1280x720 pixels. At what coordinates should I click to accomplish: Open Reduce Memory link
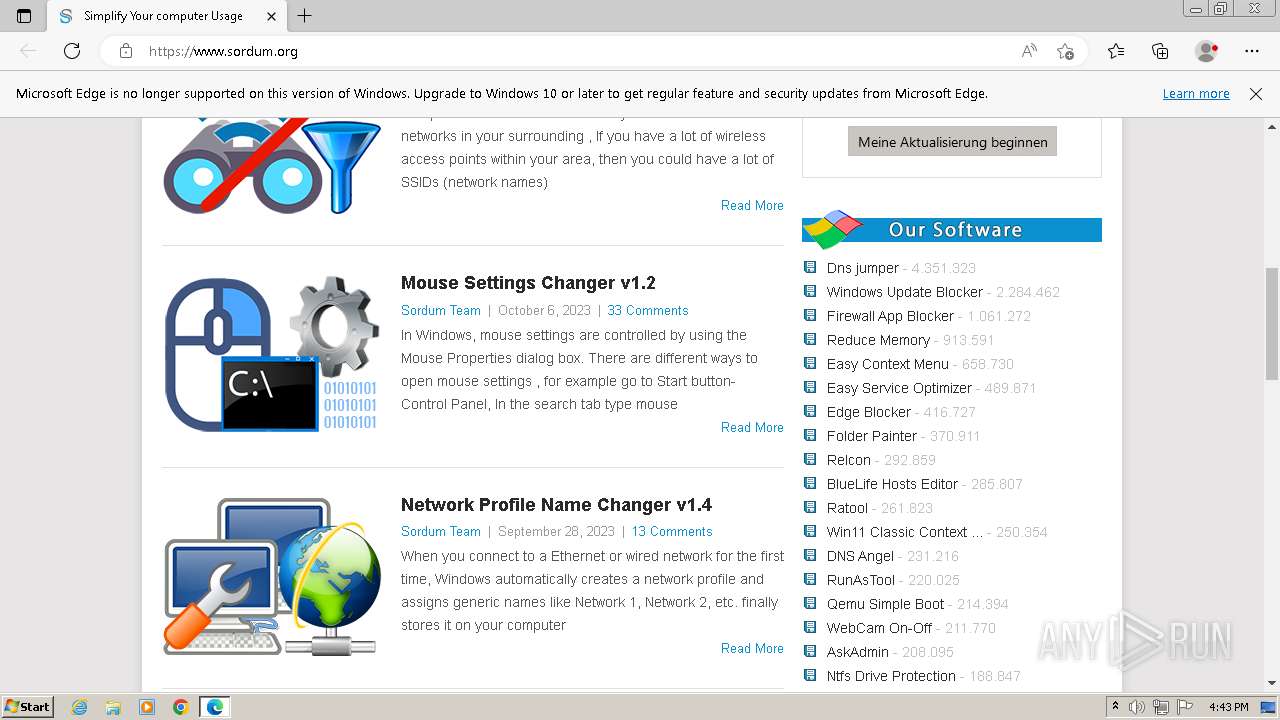click(878, 340)
